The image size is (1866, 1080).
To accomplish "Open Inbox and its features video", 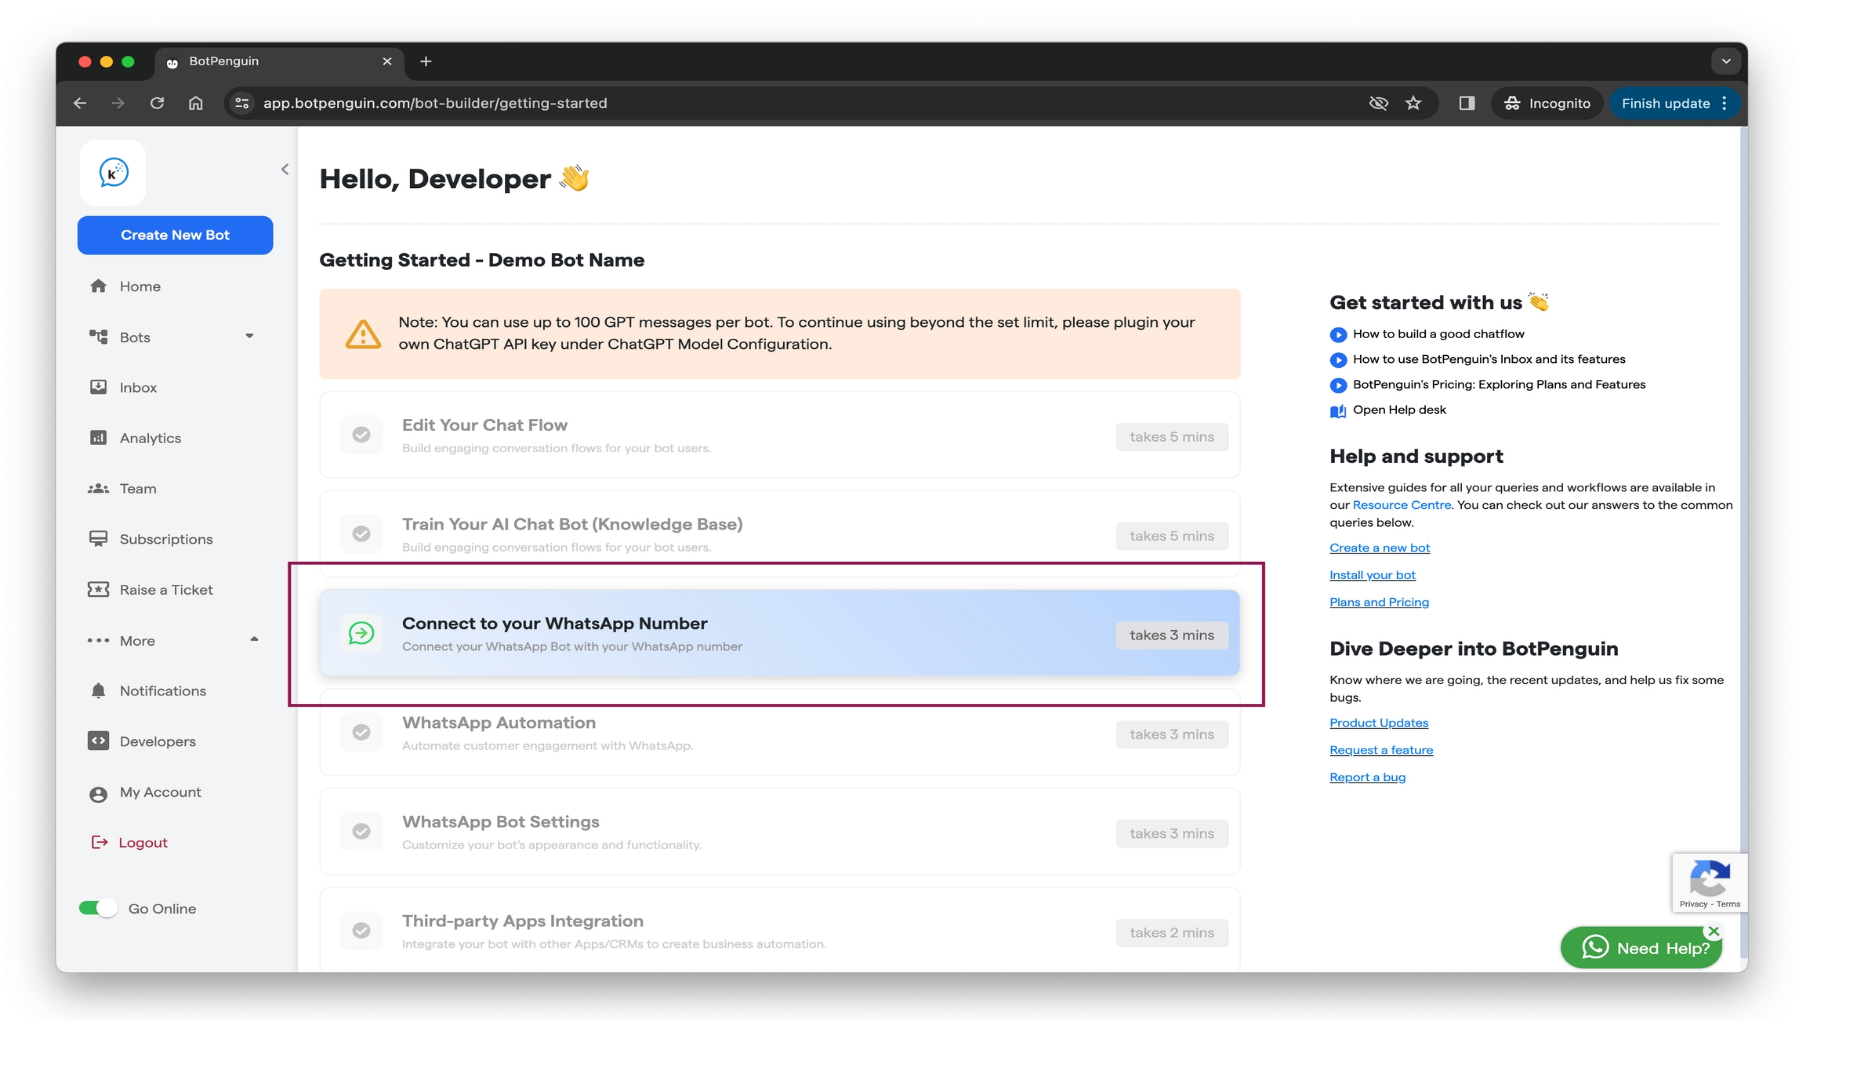I will point(1489,359).
